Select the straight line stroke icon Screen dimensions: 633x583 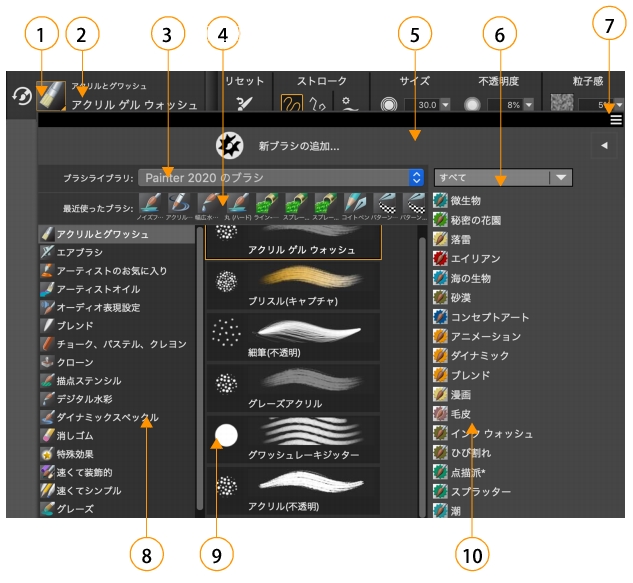(320, 102)
